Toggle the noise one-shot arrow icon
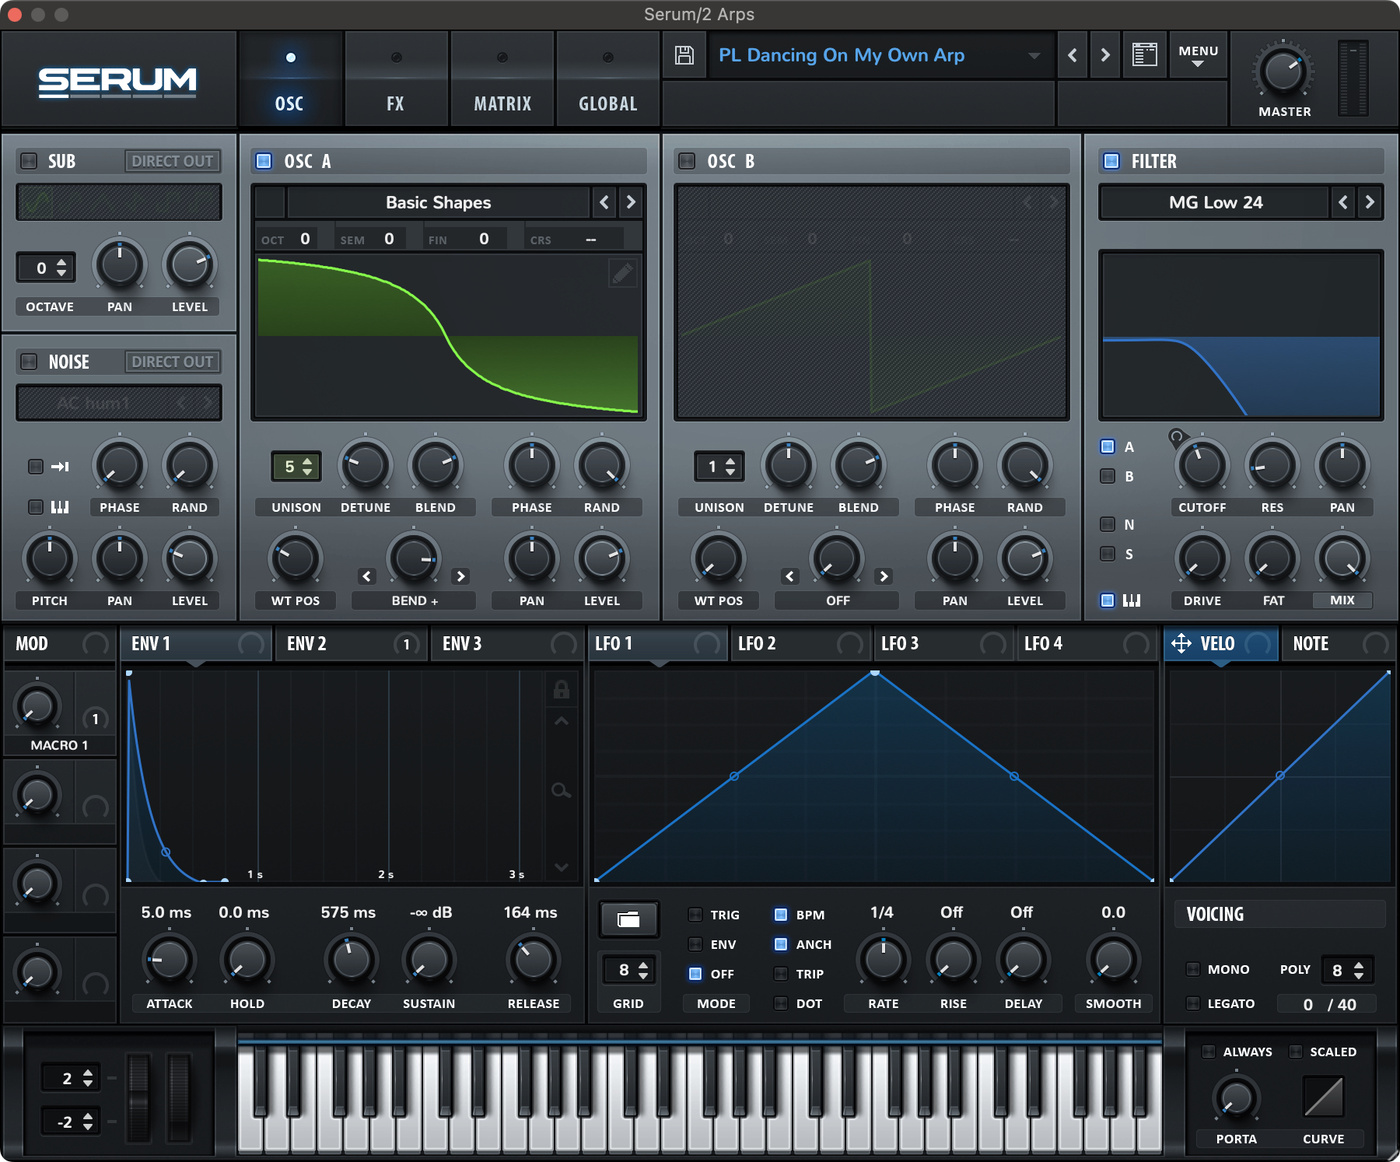Viewport: 1400px width, 1162px height. coord(60,466)
